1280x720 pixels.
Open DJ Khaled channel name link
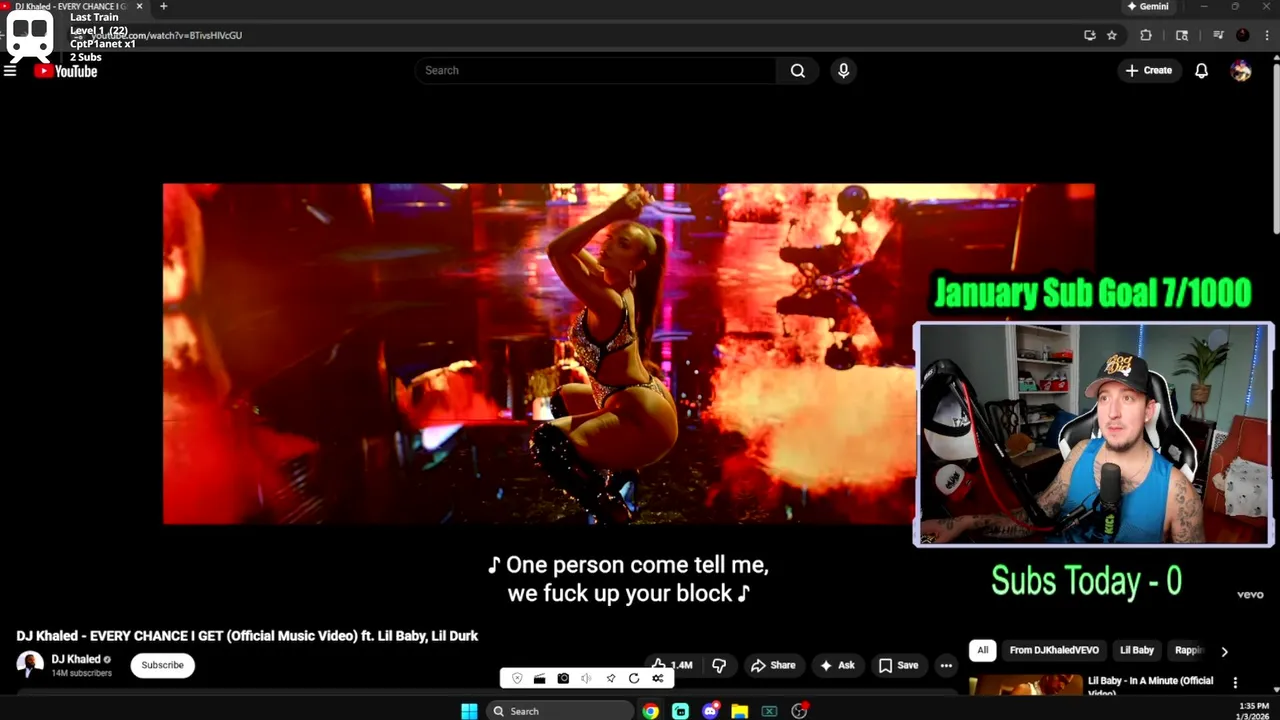click(76, 659)
